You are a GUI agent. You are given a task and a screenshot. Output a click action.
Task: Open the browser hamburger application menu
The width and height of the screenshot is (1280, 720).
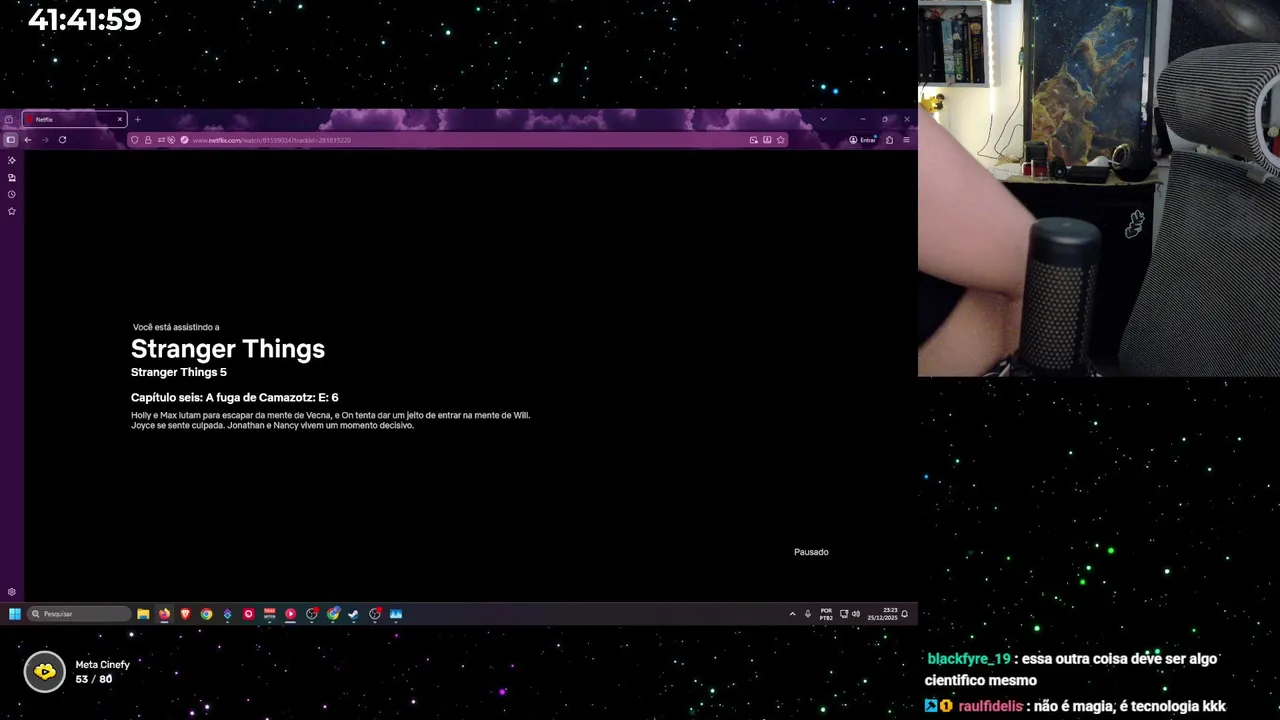coord(906,140)
